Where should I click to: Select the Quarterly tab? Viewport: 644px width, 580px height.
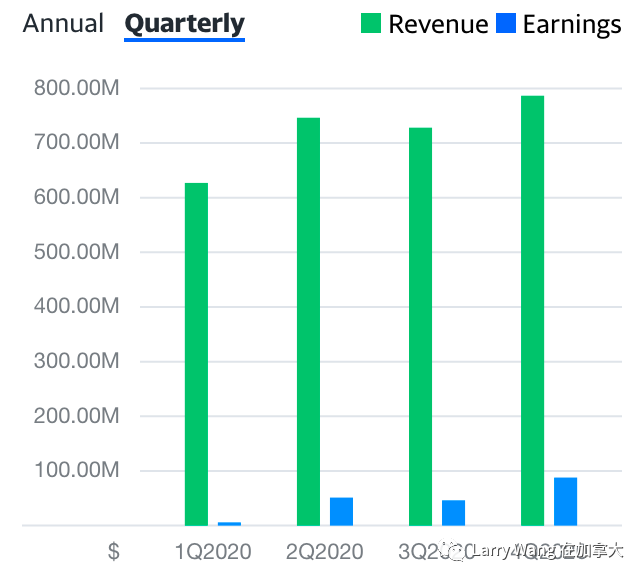(x=184, y=25)
